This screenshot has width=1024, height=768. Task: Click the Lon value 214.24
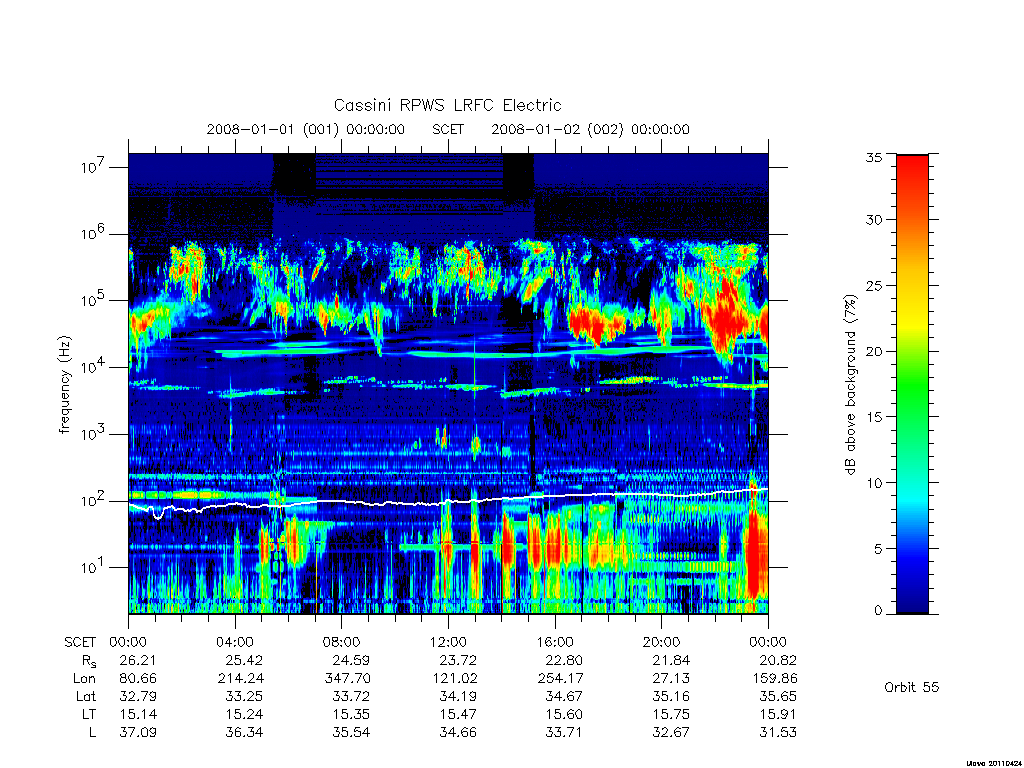241,678
